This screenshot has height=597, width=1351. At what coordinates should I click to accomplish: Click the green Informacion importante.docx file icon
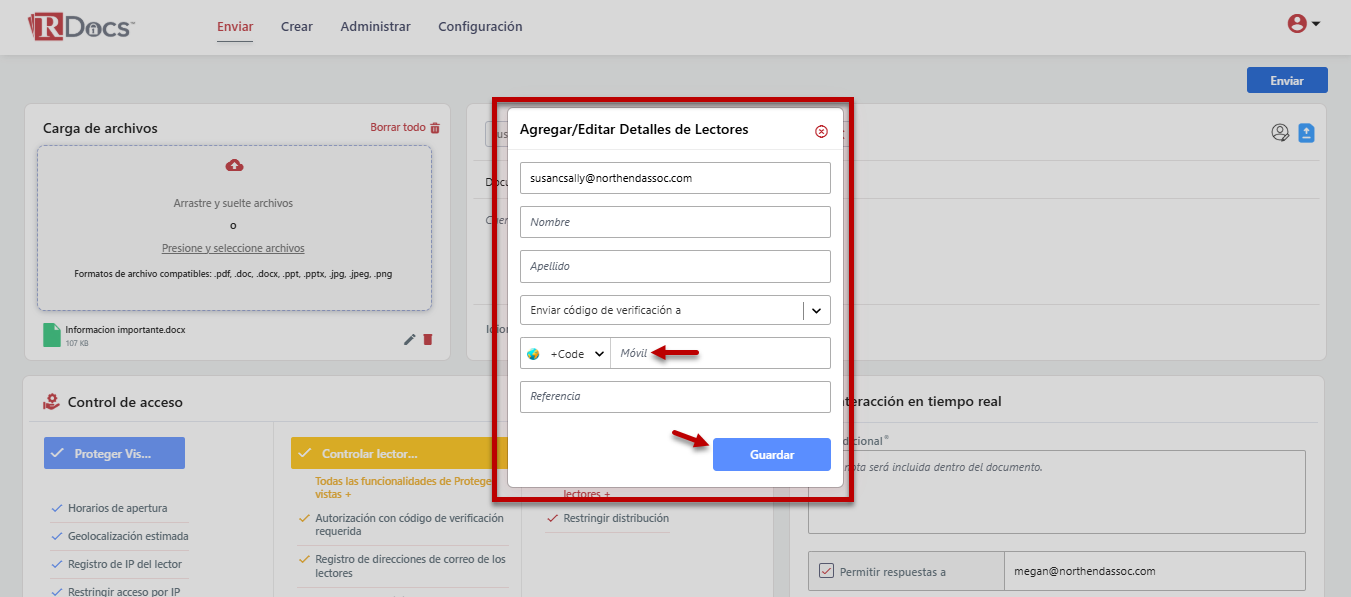coord(52,335)
